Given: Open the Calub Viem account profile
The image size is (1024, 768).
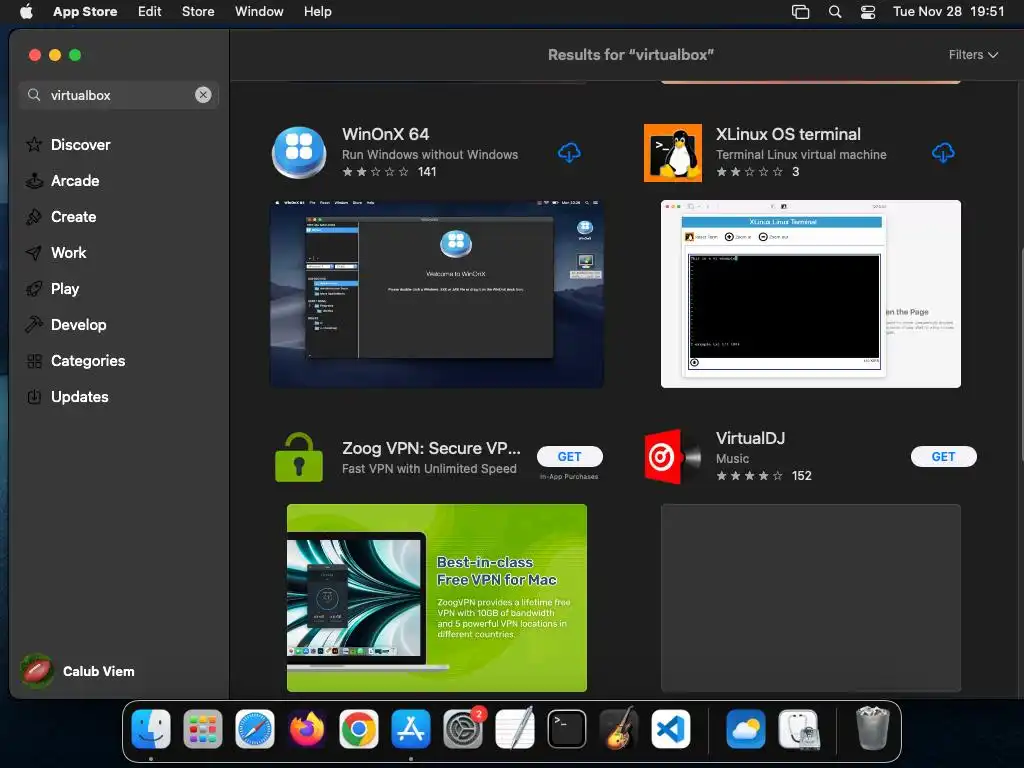Looking at the screenshot, I should 99,671.
